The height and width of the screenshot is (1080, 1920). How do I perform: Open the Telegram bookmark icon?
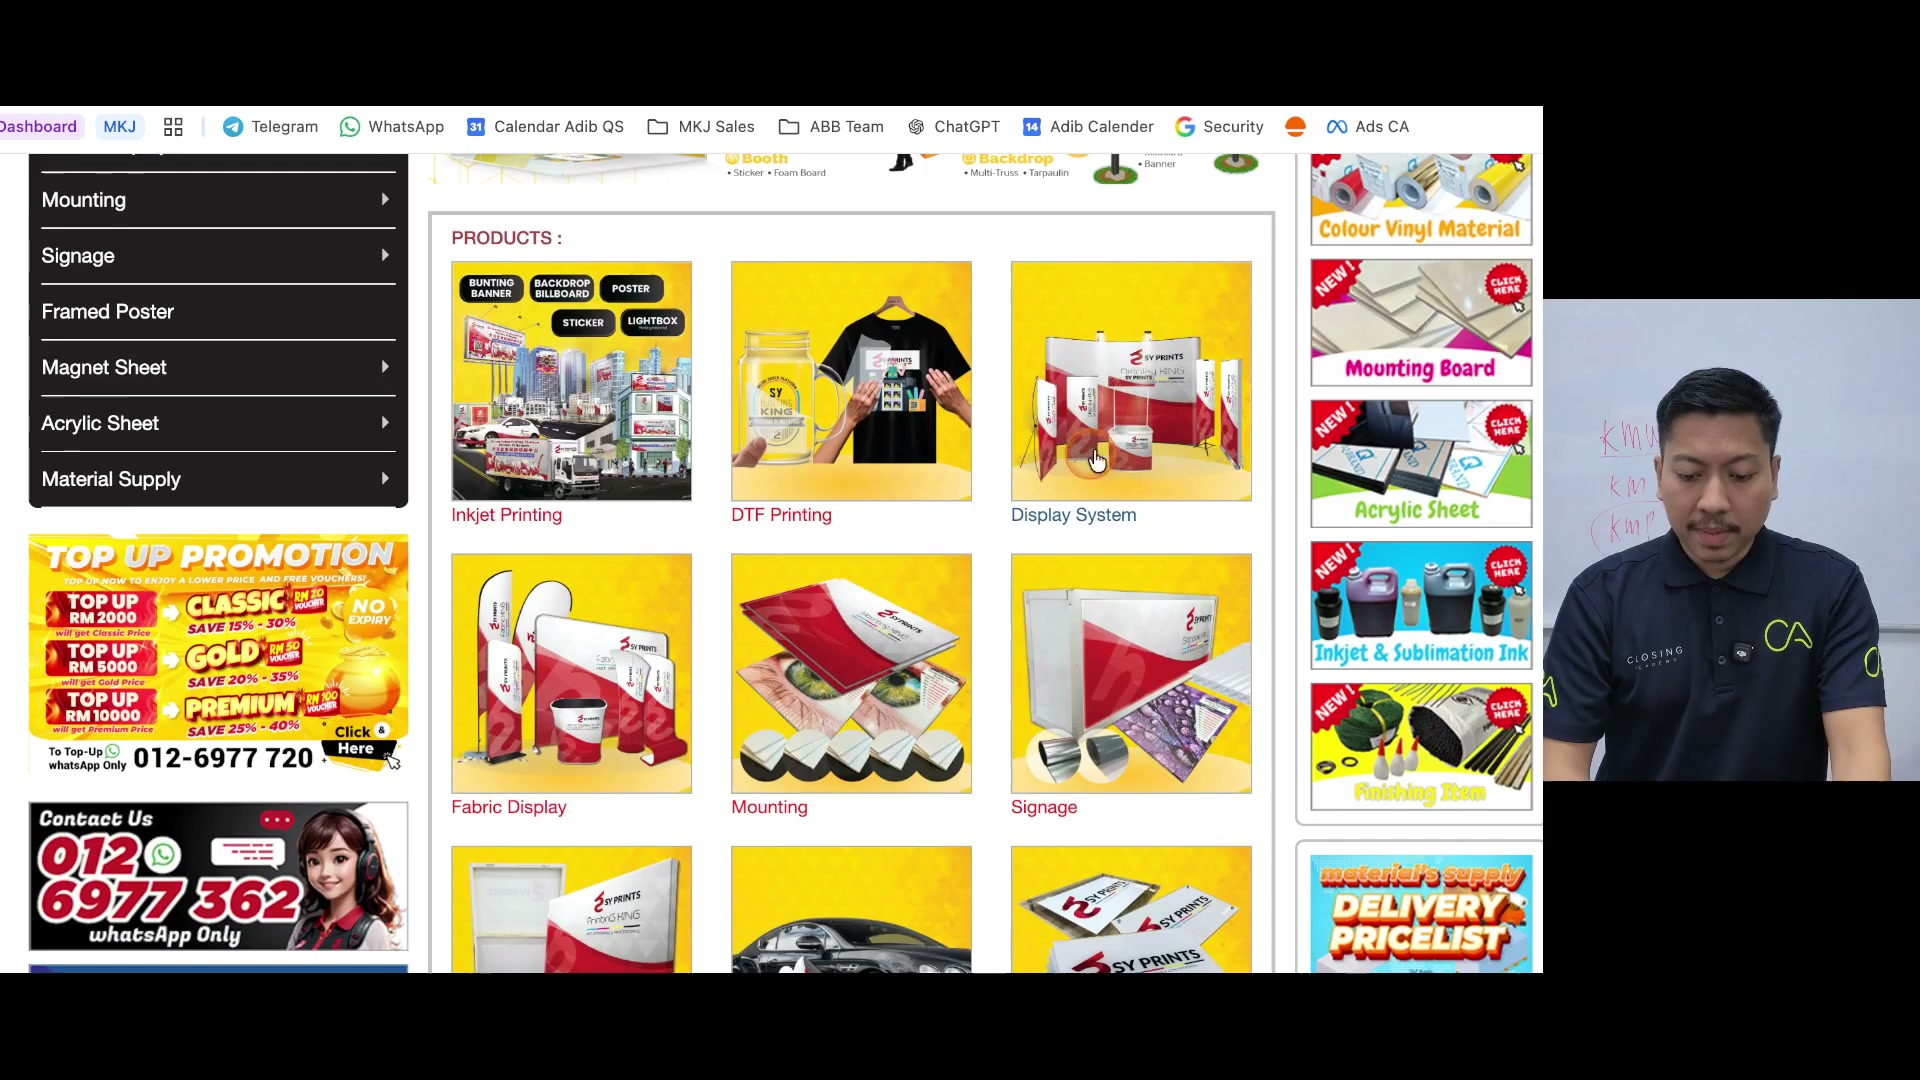(232, 127)
